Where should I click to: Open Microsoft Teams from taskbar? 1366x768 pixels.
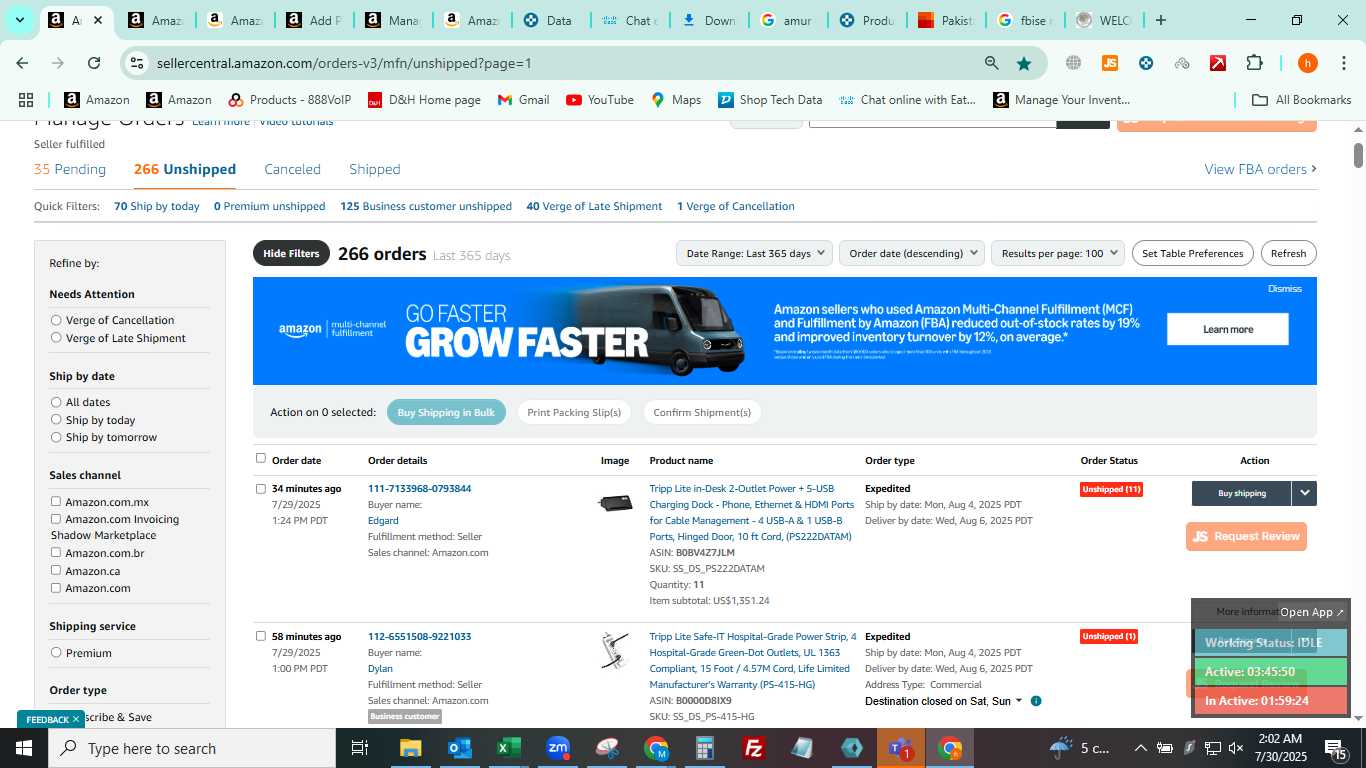pyautogui.click(x=900, y=748)
